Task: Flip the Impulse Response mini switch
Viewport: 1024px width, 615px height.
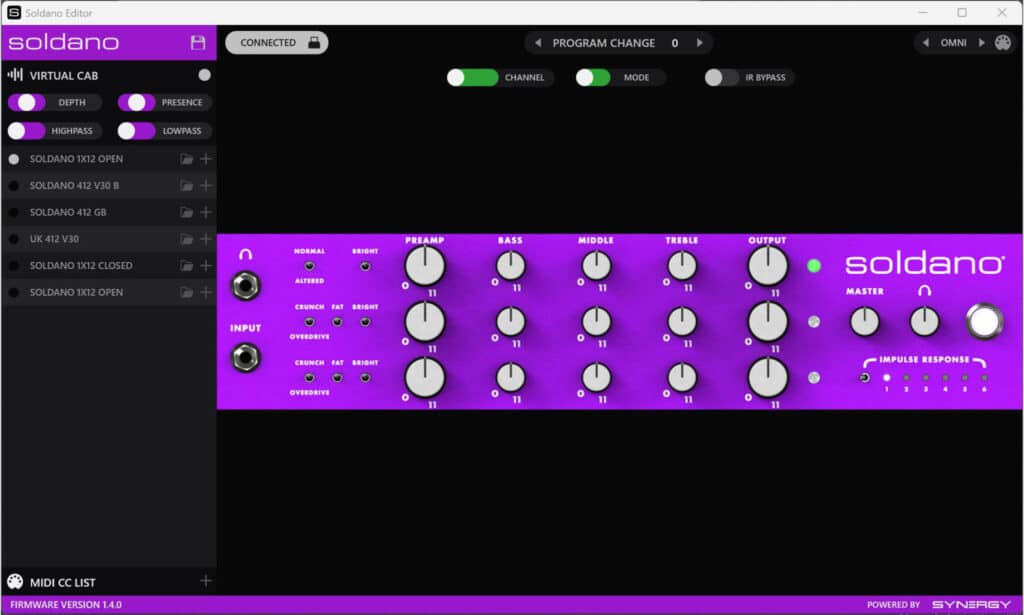Action: [x=865, y=378]
